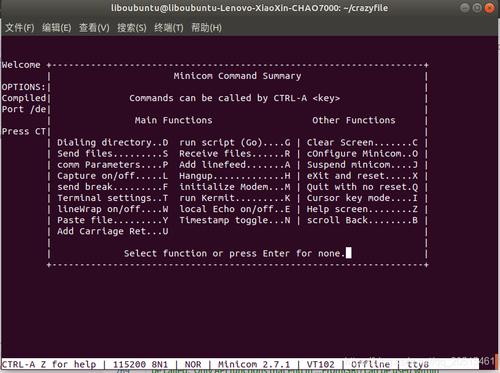The height and width of the screenshot is (373, 500).
Task: Click the 'Send files.........S' entry
Action: tap(113, 153)
